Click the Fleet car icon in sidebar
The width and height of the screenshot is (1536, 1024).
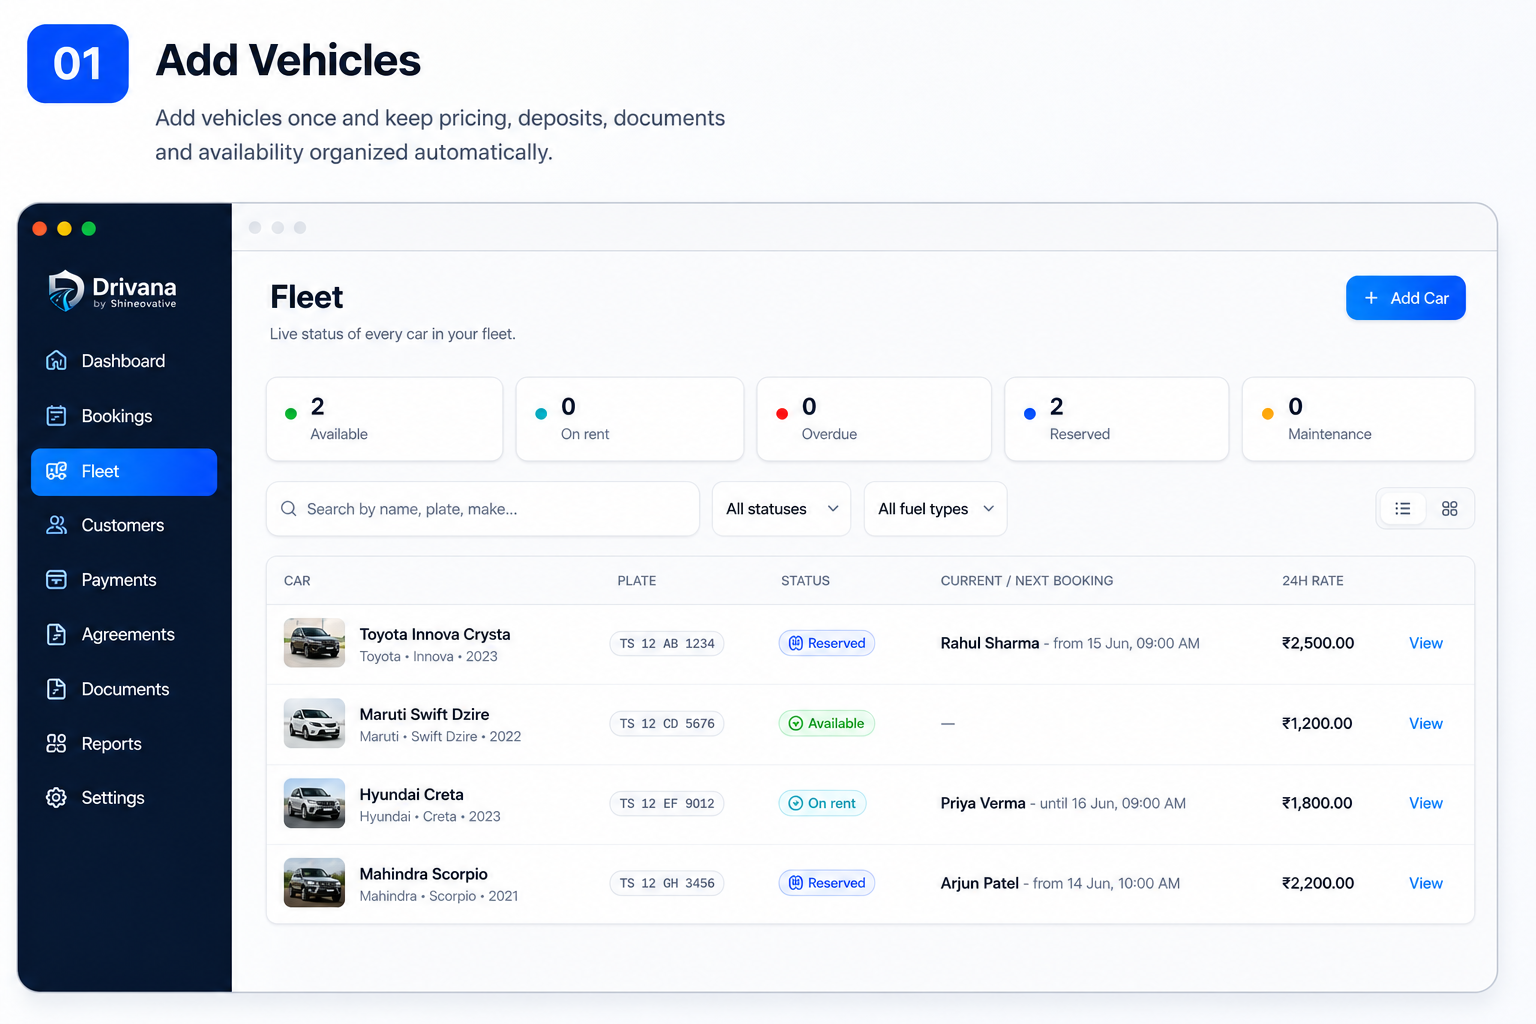click(57, 471)
